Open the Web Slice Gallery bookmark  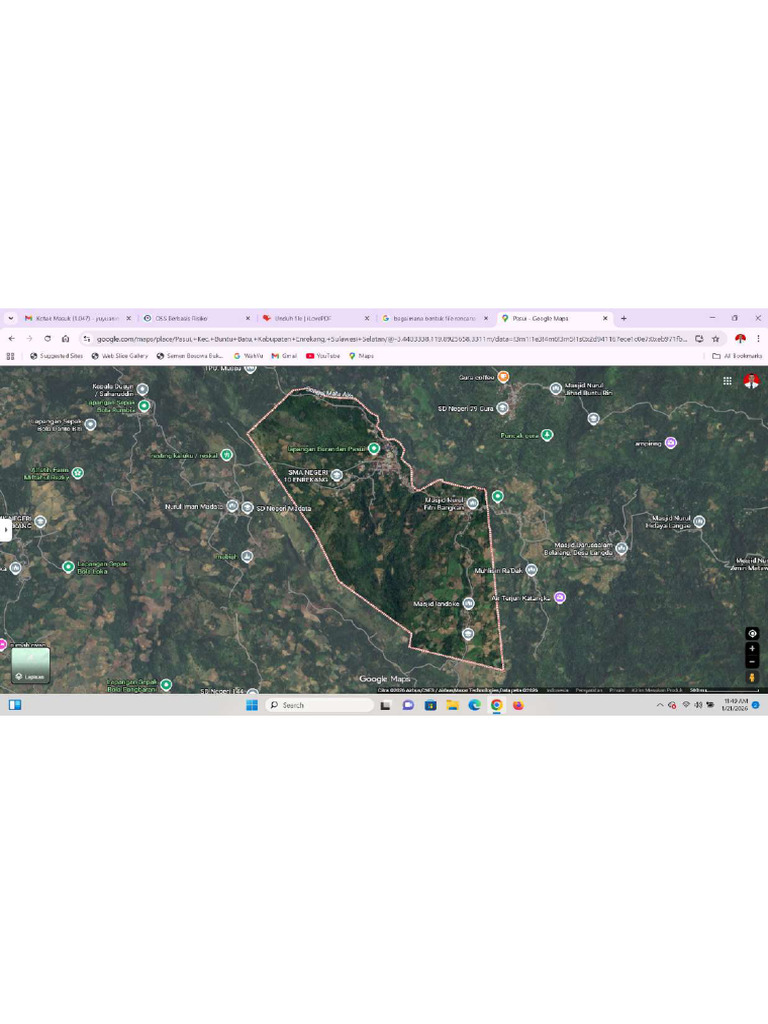pyautogui.click(x=120, y=356)
